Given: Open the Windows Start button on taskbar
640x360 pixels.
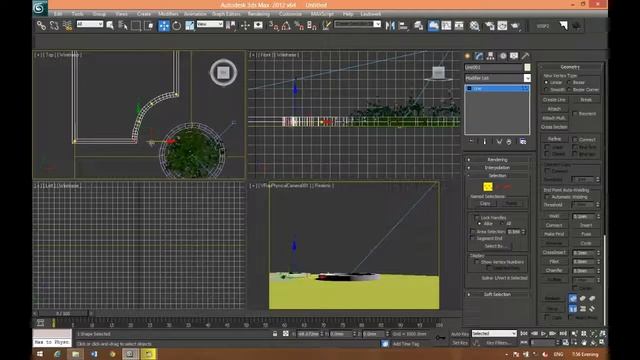Looking at the screenshot, I should 40,354.
